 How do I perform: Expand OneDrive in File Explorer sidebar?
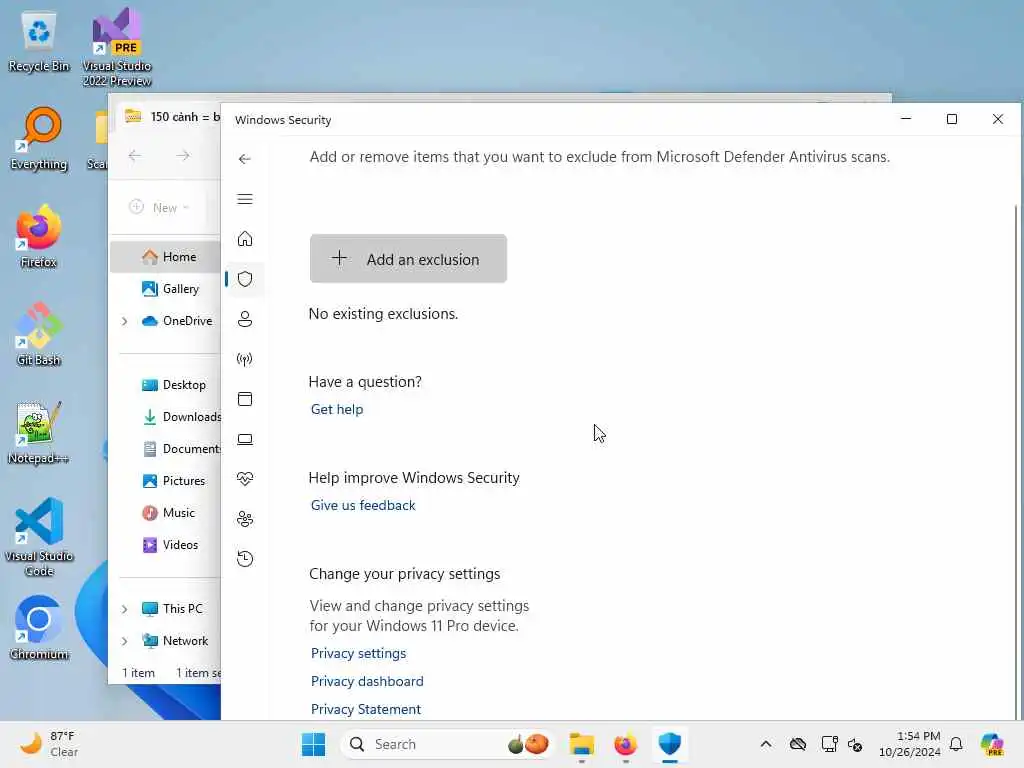[x=125, y=321]
